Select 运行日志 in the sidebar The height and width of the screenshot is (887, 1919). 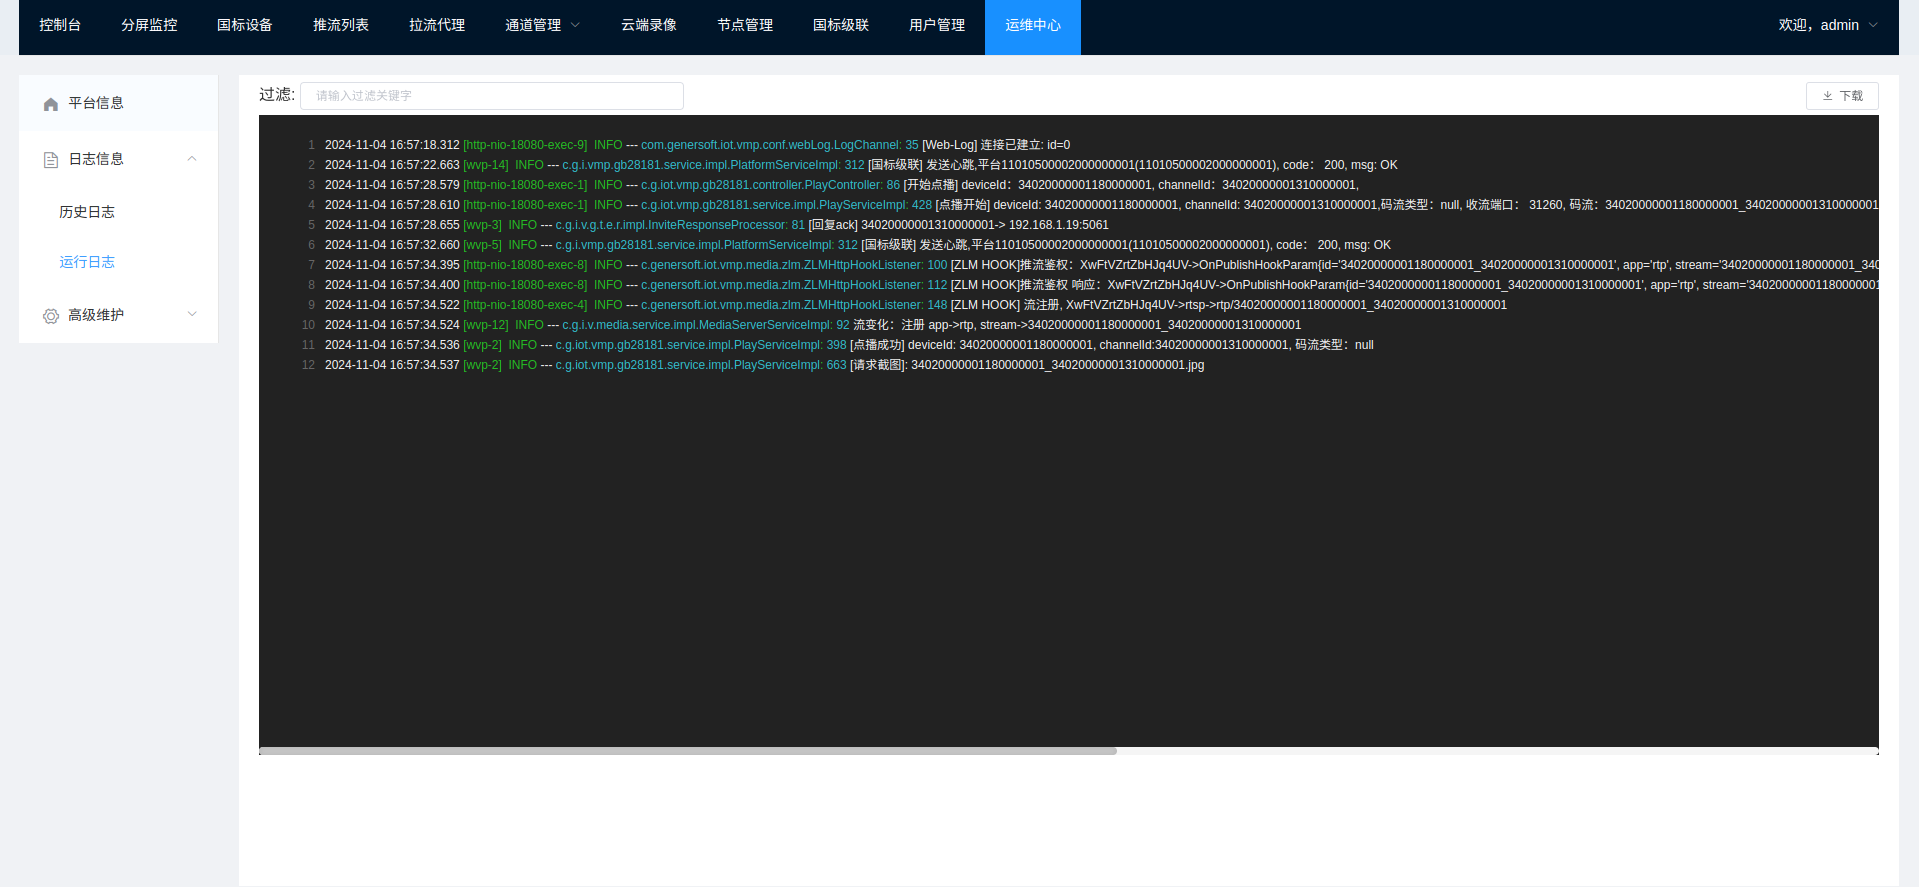87,262
